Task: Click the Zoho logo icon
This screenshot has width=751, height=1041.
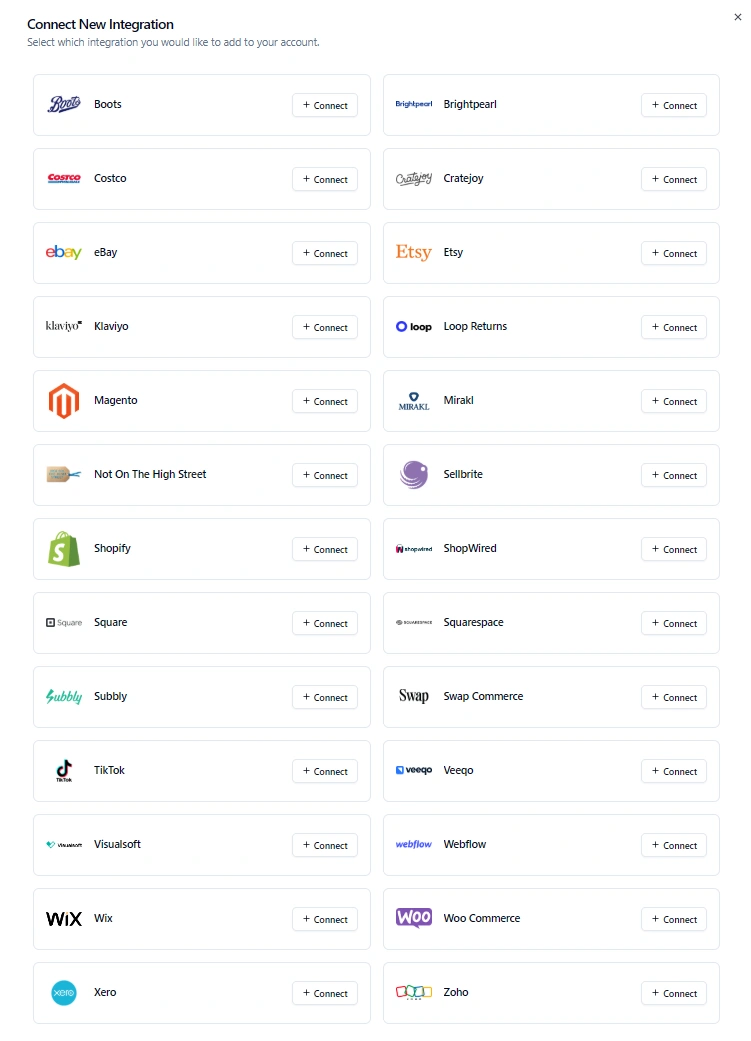Action: pyautogui.click(x=413, y=993)
